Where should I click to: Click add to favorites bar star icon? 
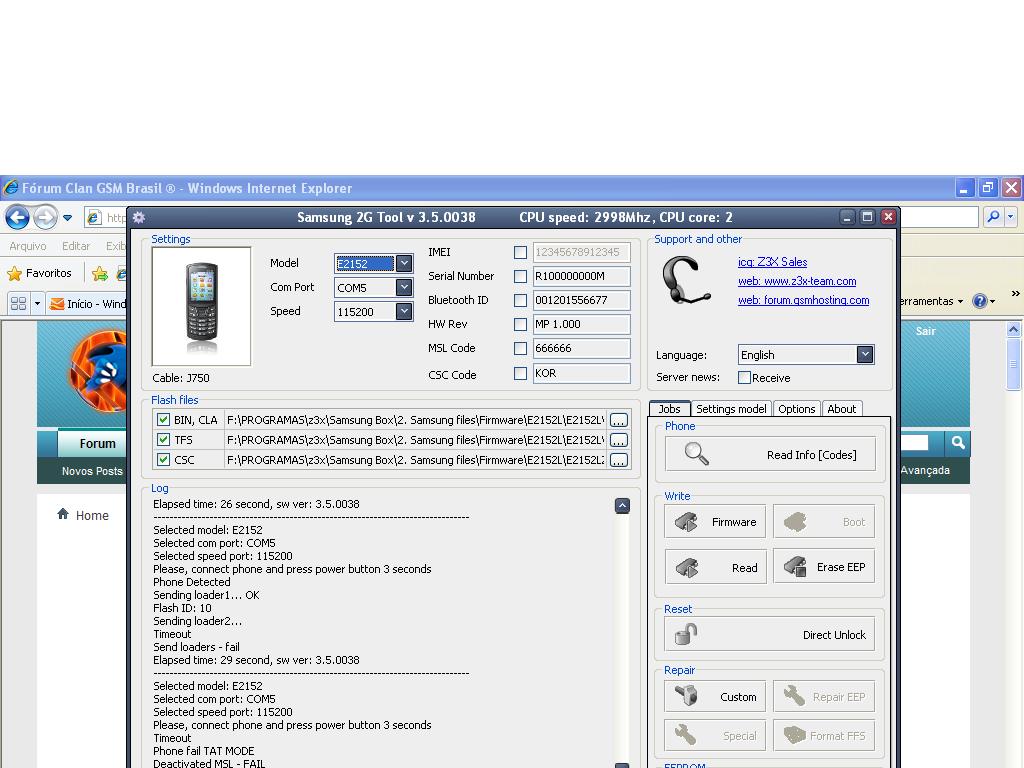(100, 274)
